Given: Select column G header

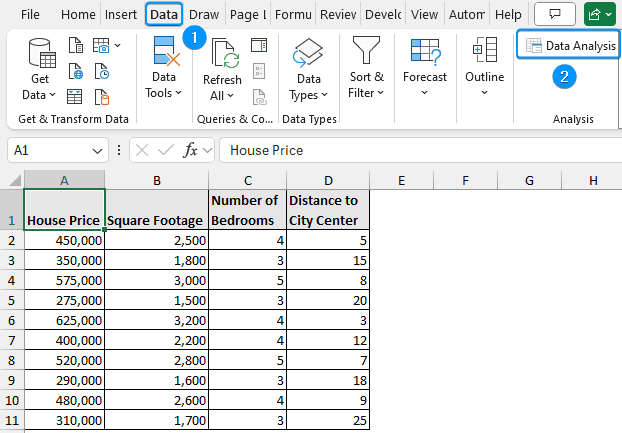Looking at the screenshot, I should pyautogui.click(x=529, y=180).
